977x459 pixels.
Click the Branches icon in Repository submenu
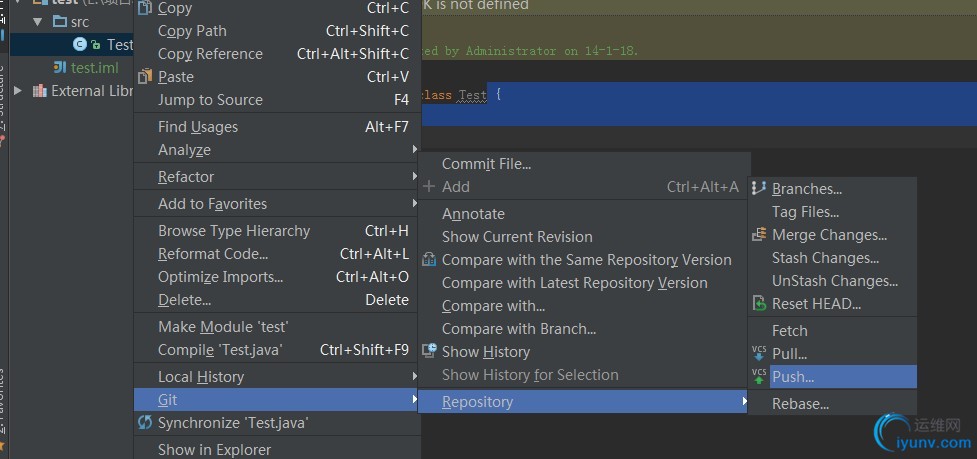(x=758, y=188)
